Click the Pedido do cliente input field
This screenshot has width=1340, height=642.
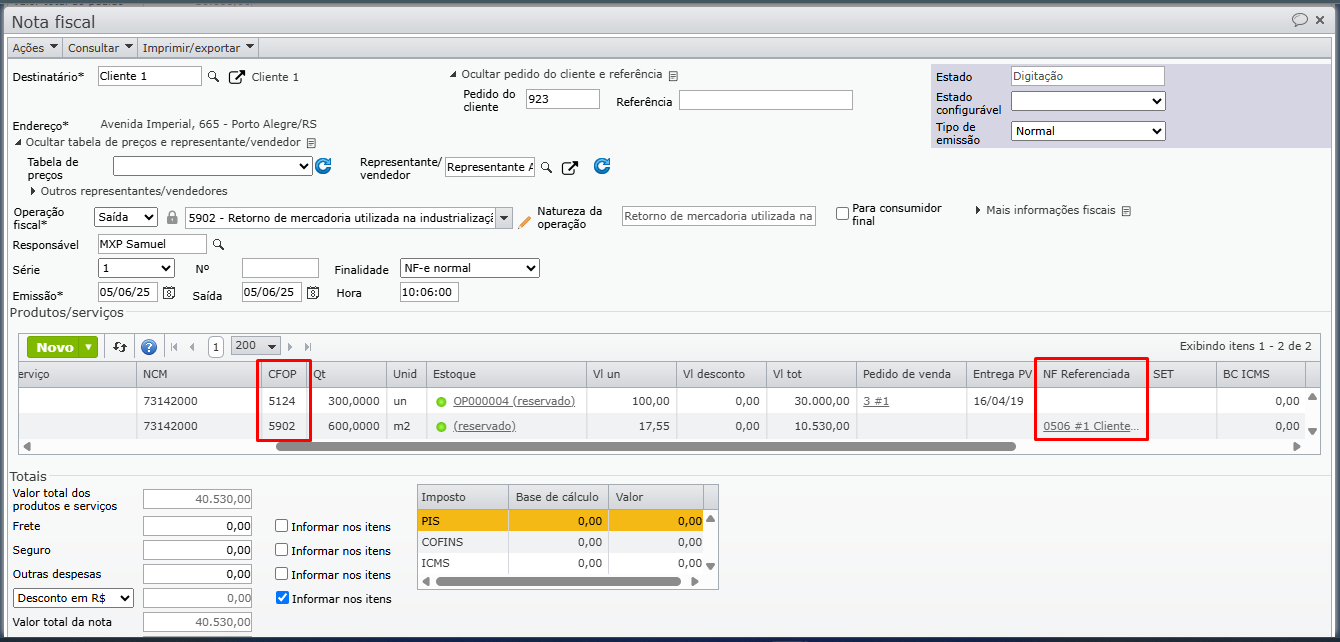click(x=562, y=99)
